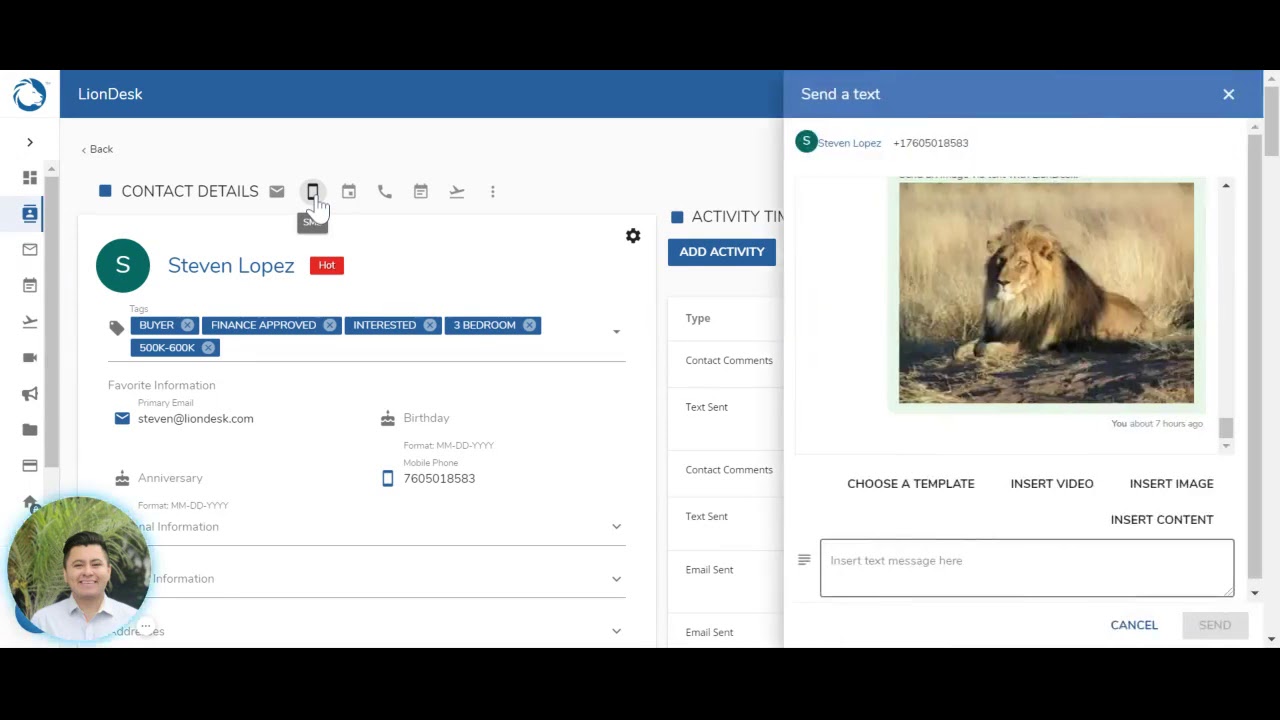Click the email envelope icon beside Contact Details
The image size is (1280, 720).
tap(277, 192)
